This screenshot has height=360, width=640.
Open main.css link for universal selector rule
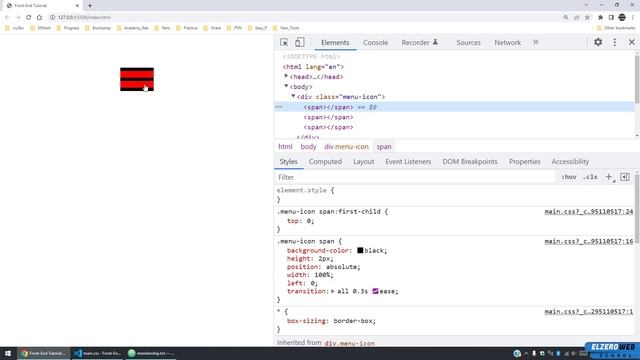(x=589, y=312)
